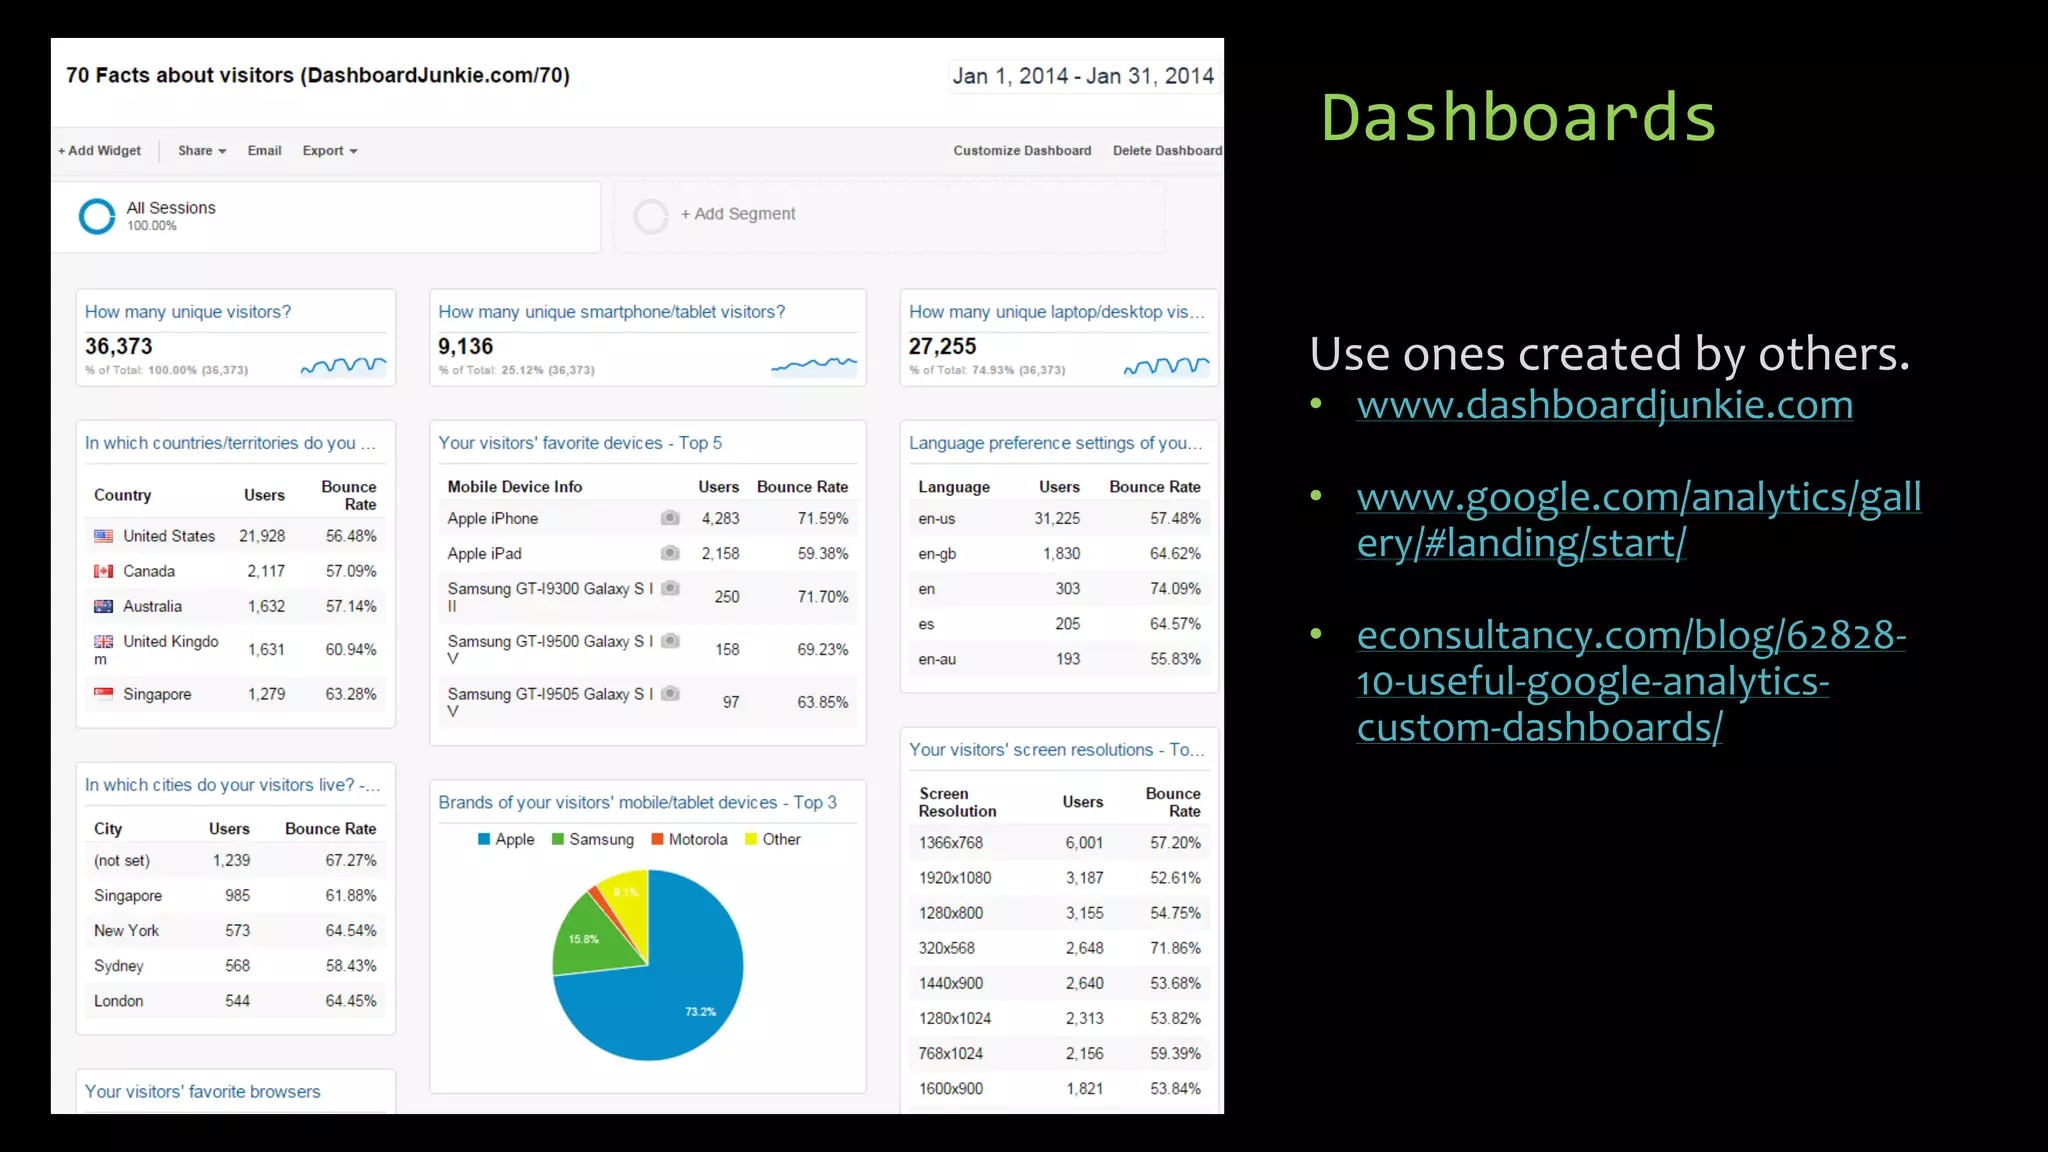This screenshot has height=1152, width=2048.
Task: Select the New York city row
Action: click(x=235, y=930)
